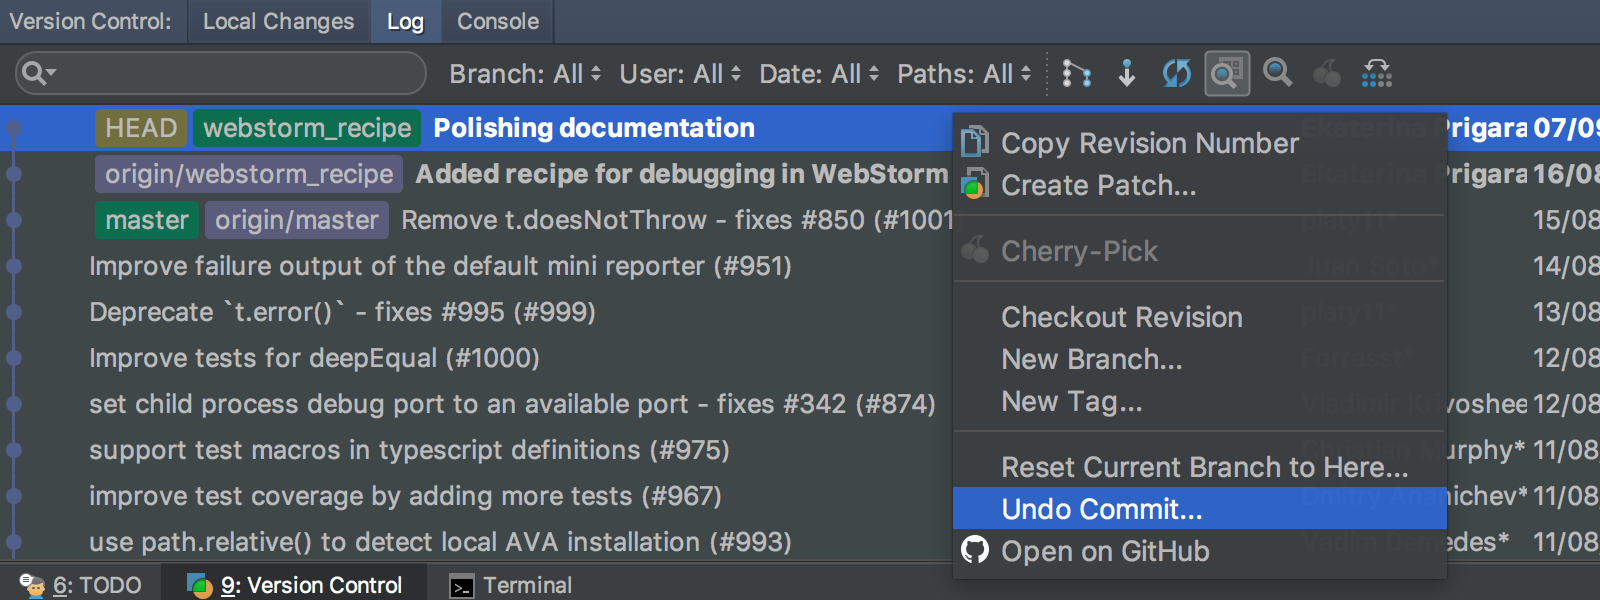Open the Terminal tool window
This screenshot has height=600, width=1600.
click(x=511, y=585)
